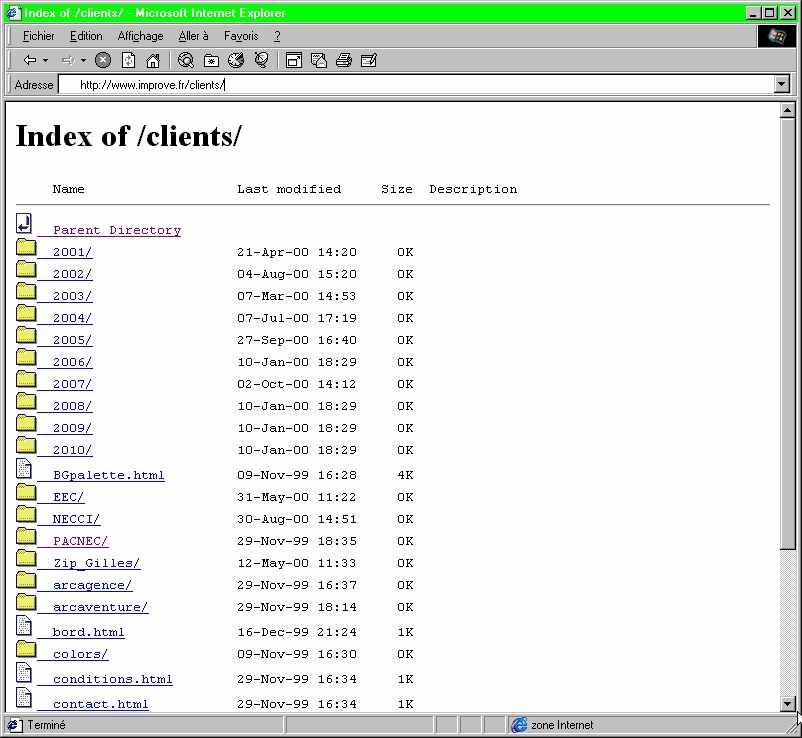Toggle the Fullscreen toolbar icon
802x738 pixels.
tap(294, 60)
